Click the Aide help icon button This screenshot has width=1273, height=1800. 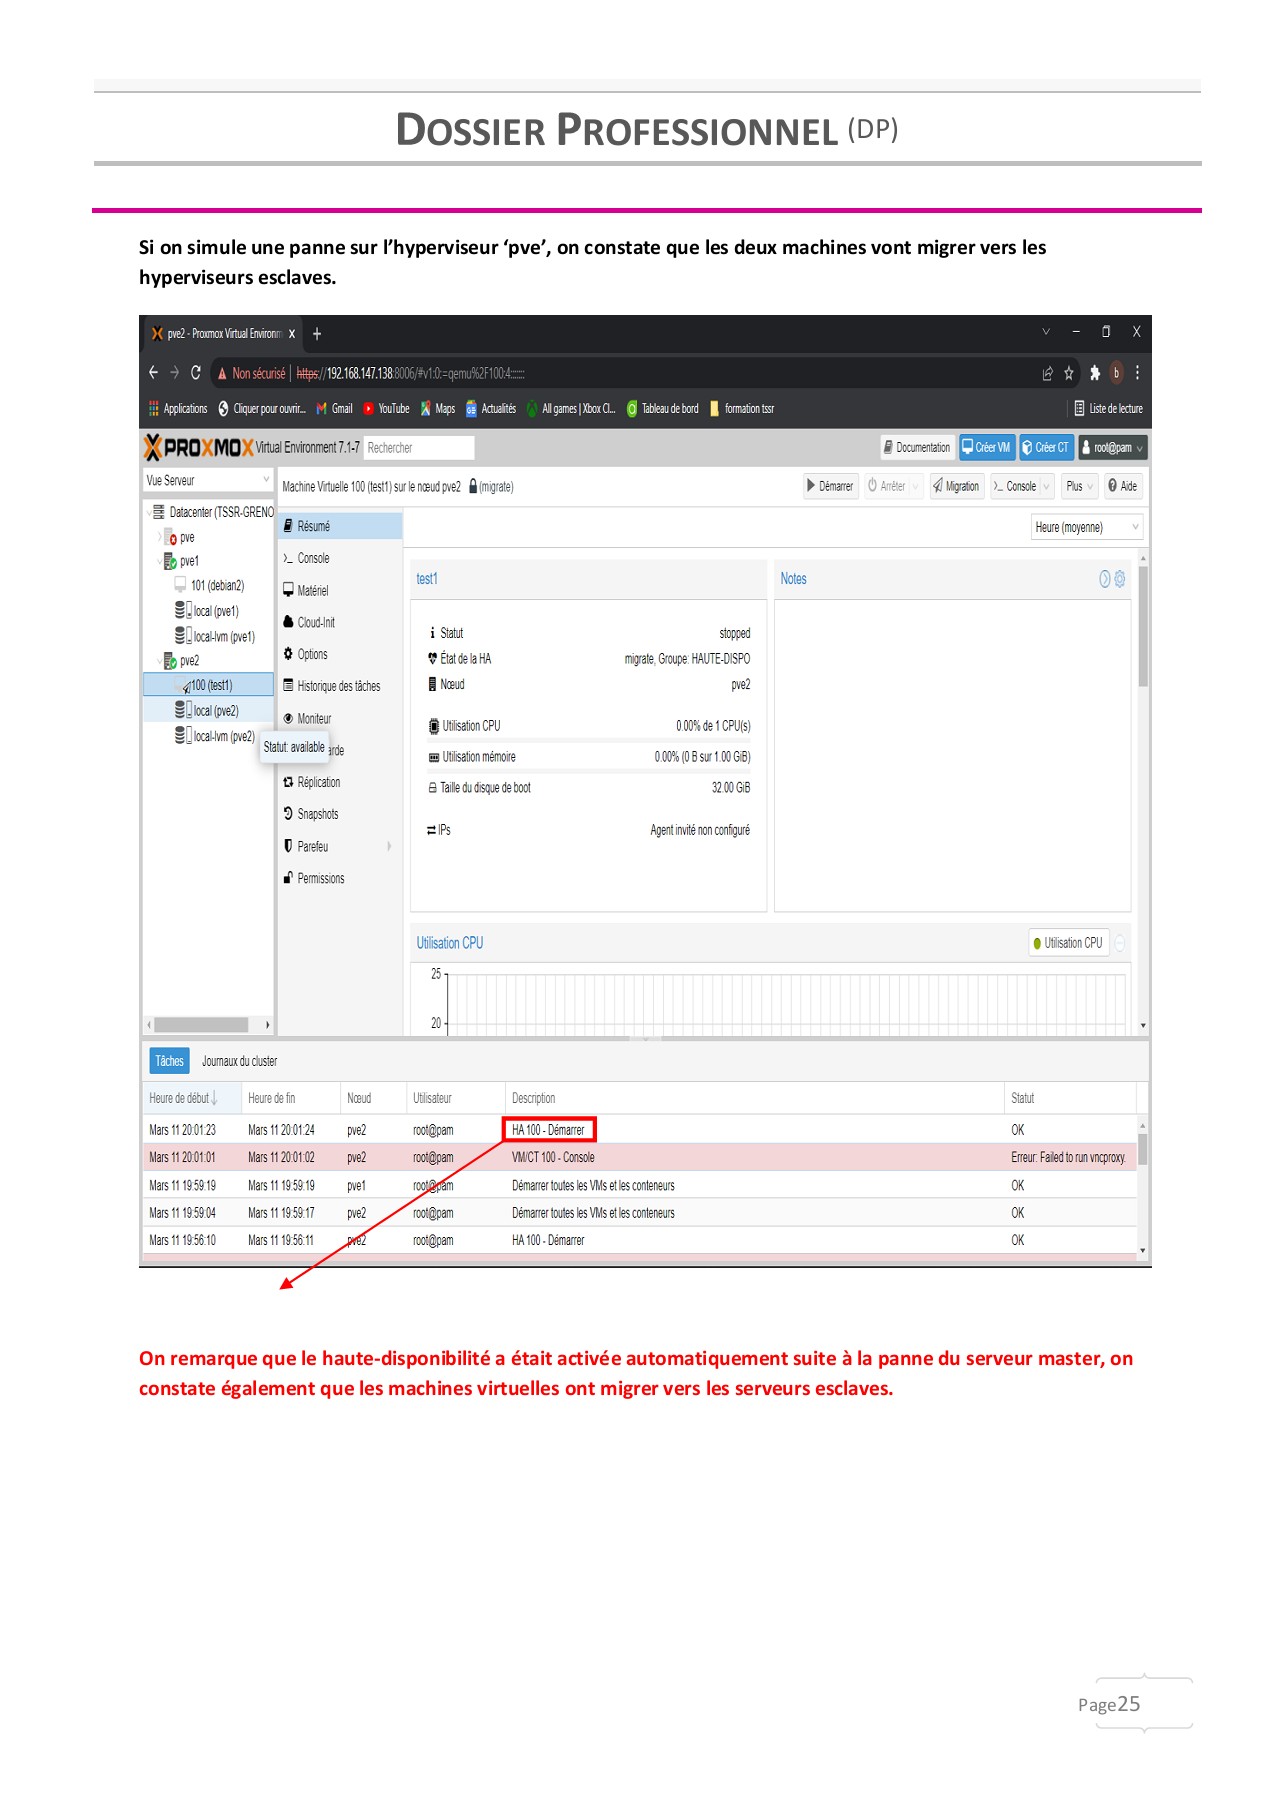tap(1122, 486)
